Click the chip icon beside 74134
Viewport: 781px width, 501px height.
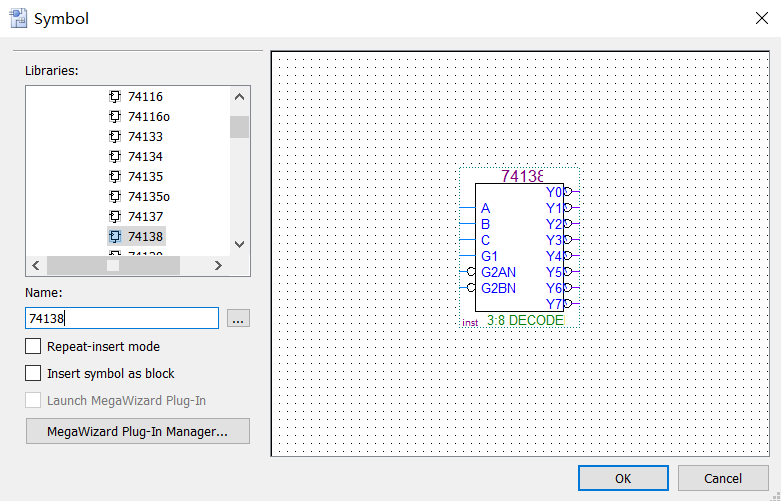115,157
